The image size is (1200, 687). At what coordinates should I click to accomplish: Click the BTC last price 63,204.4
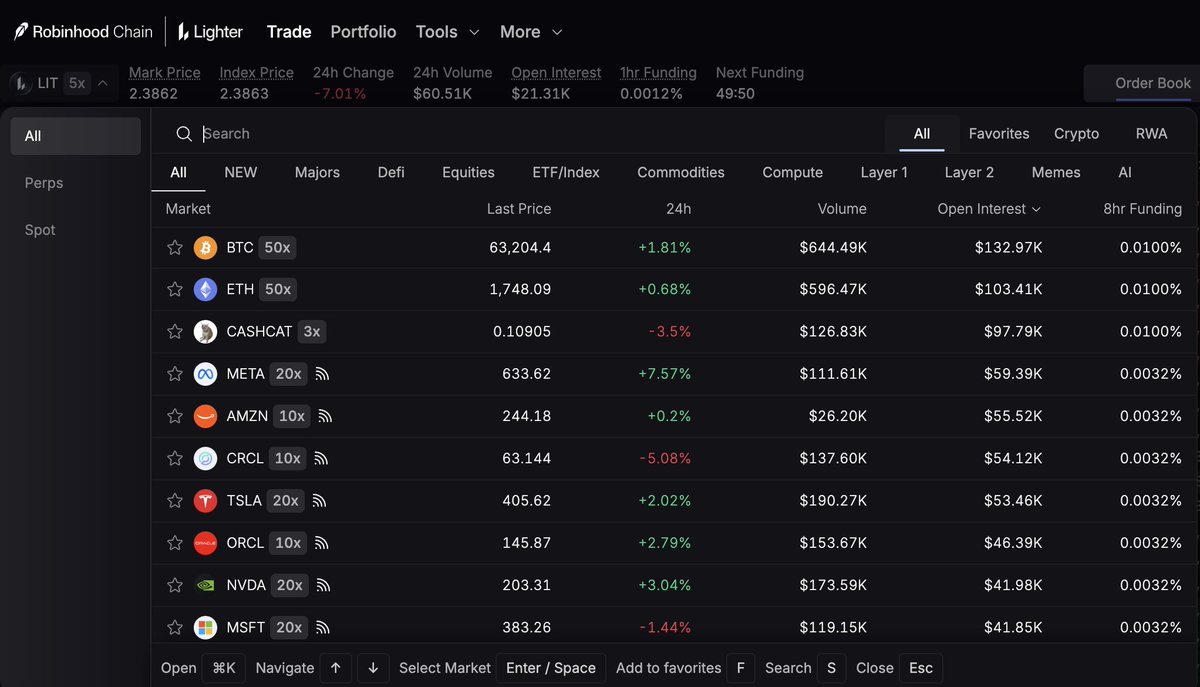pos(520,247)
